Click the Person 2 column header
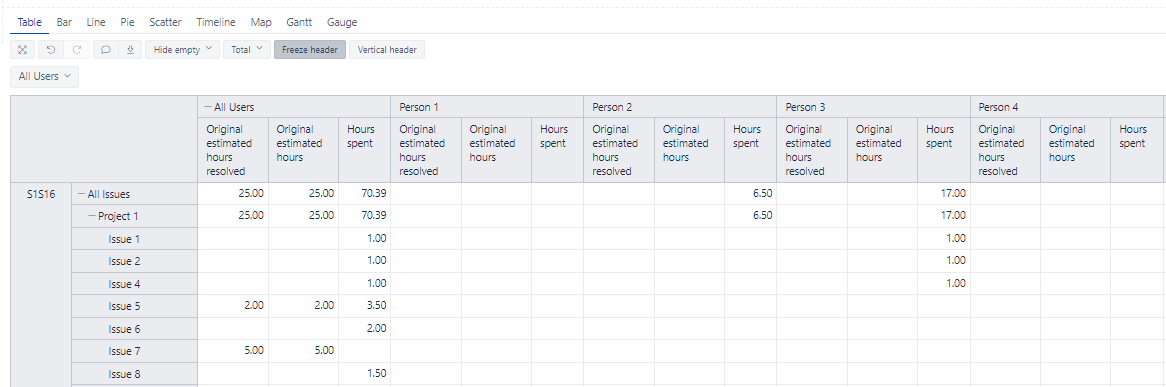Image resolution: width=1166 pixels, height=387 pixels. (680, 106)
